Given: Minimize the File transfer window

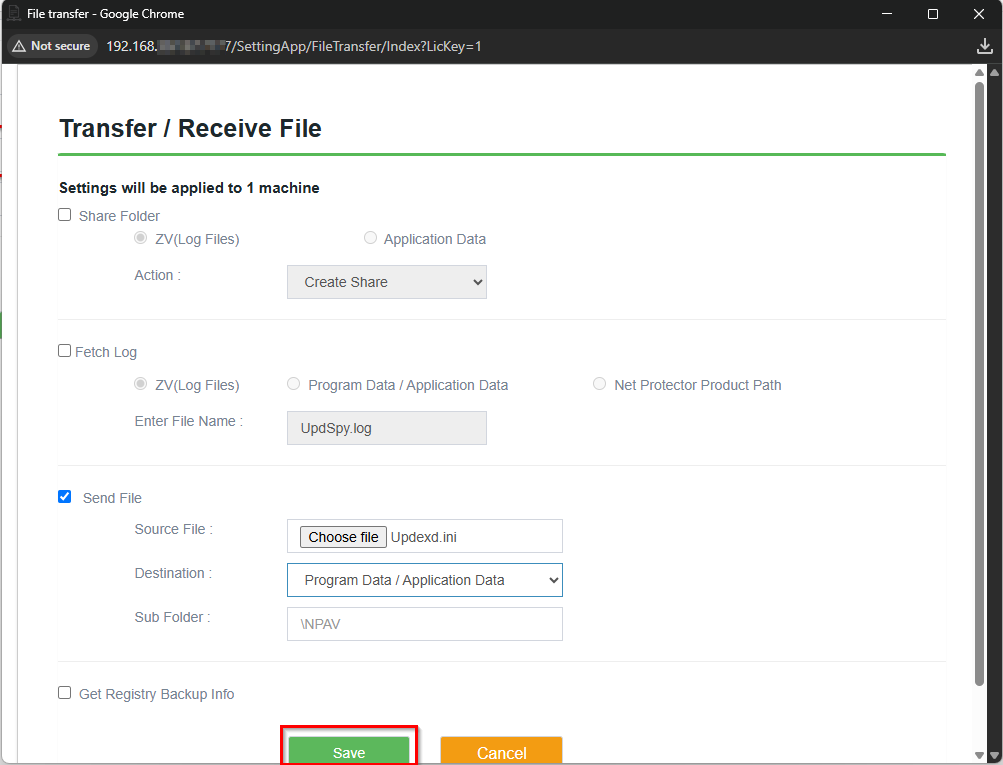Looking at the screenshot, I should pos(887,14).
